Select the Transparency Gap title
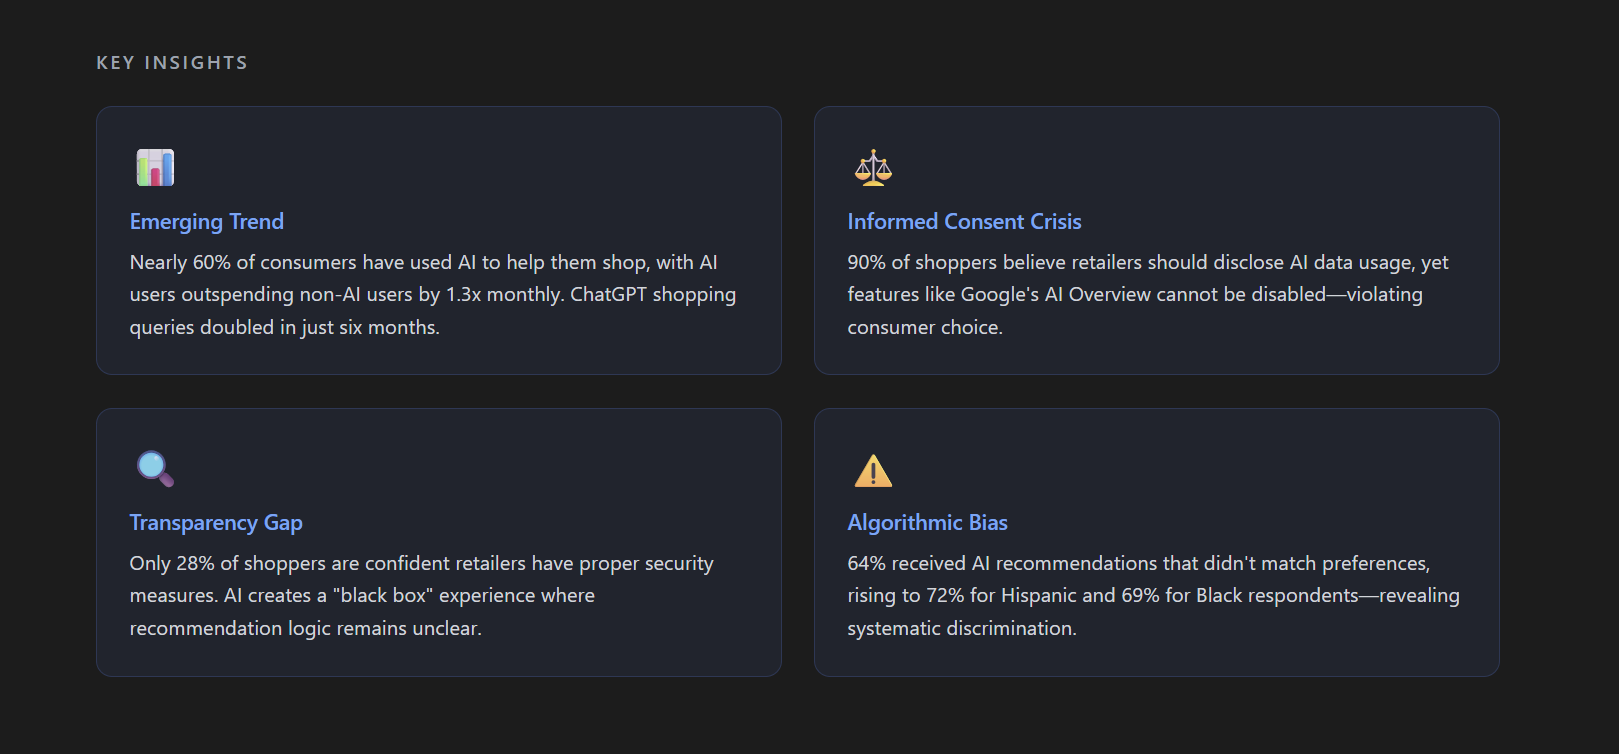 216,523
